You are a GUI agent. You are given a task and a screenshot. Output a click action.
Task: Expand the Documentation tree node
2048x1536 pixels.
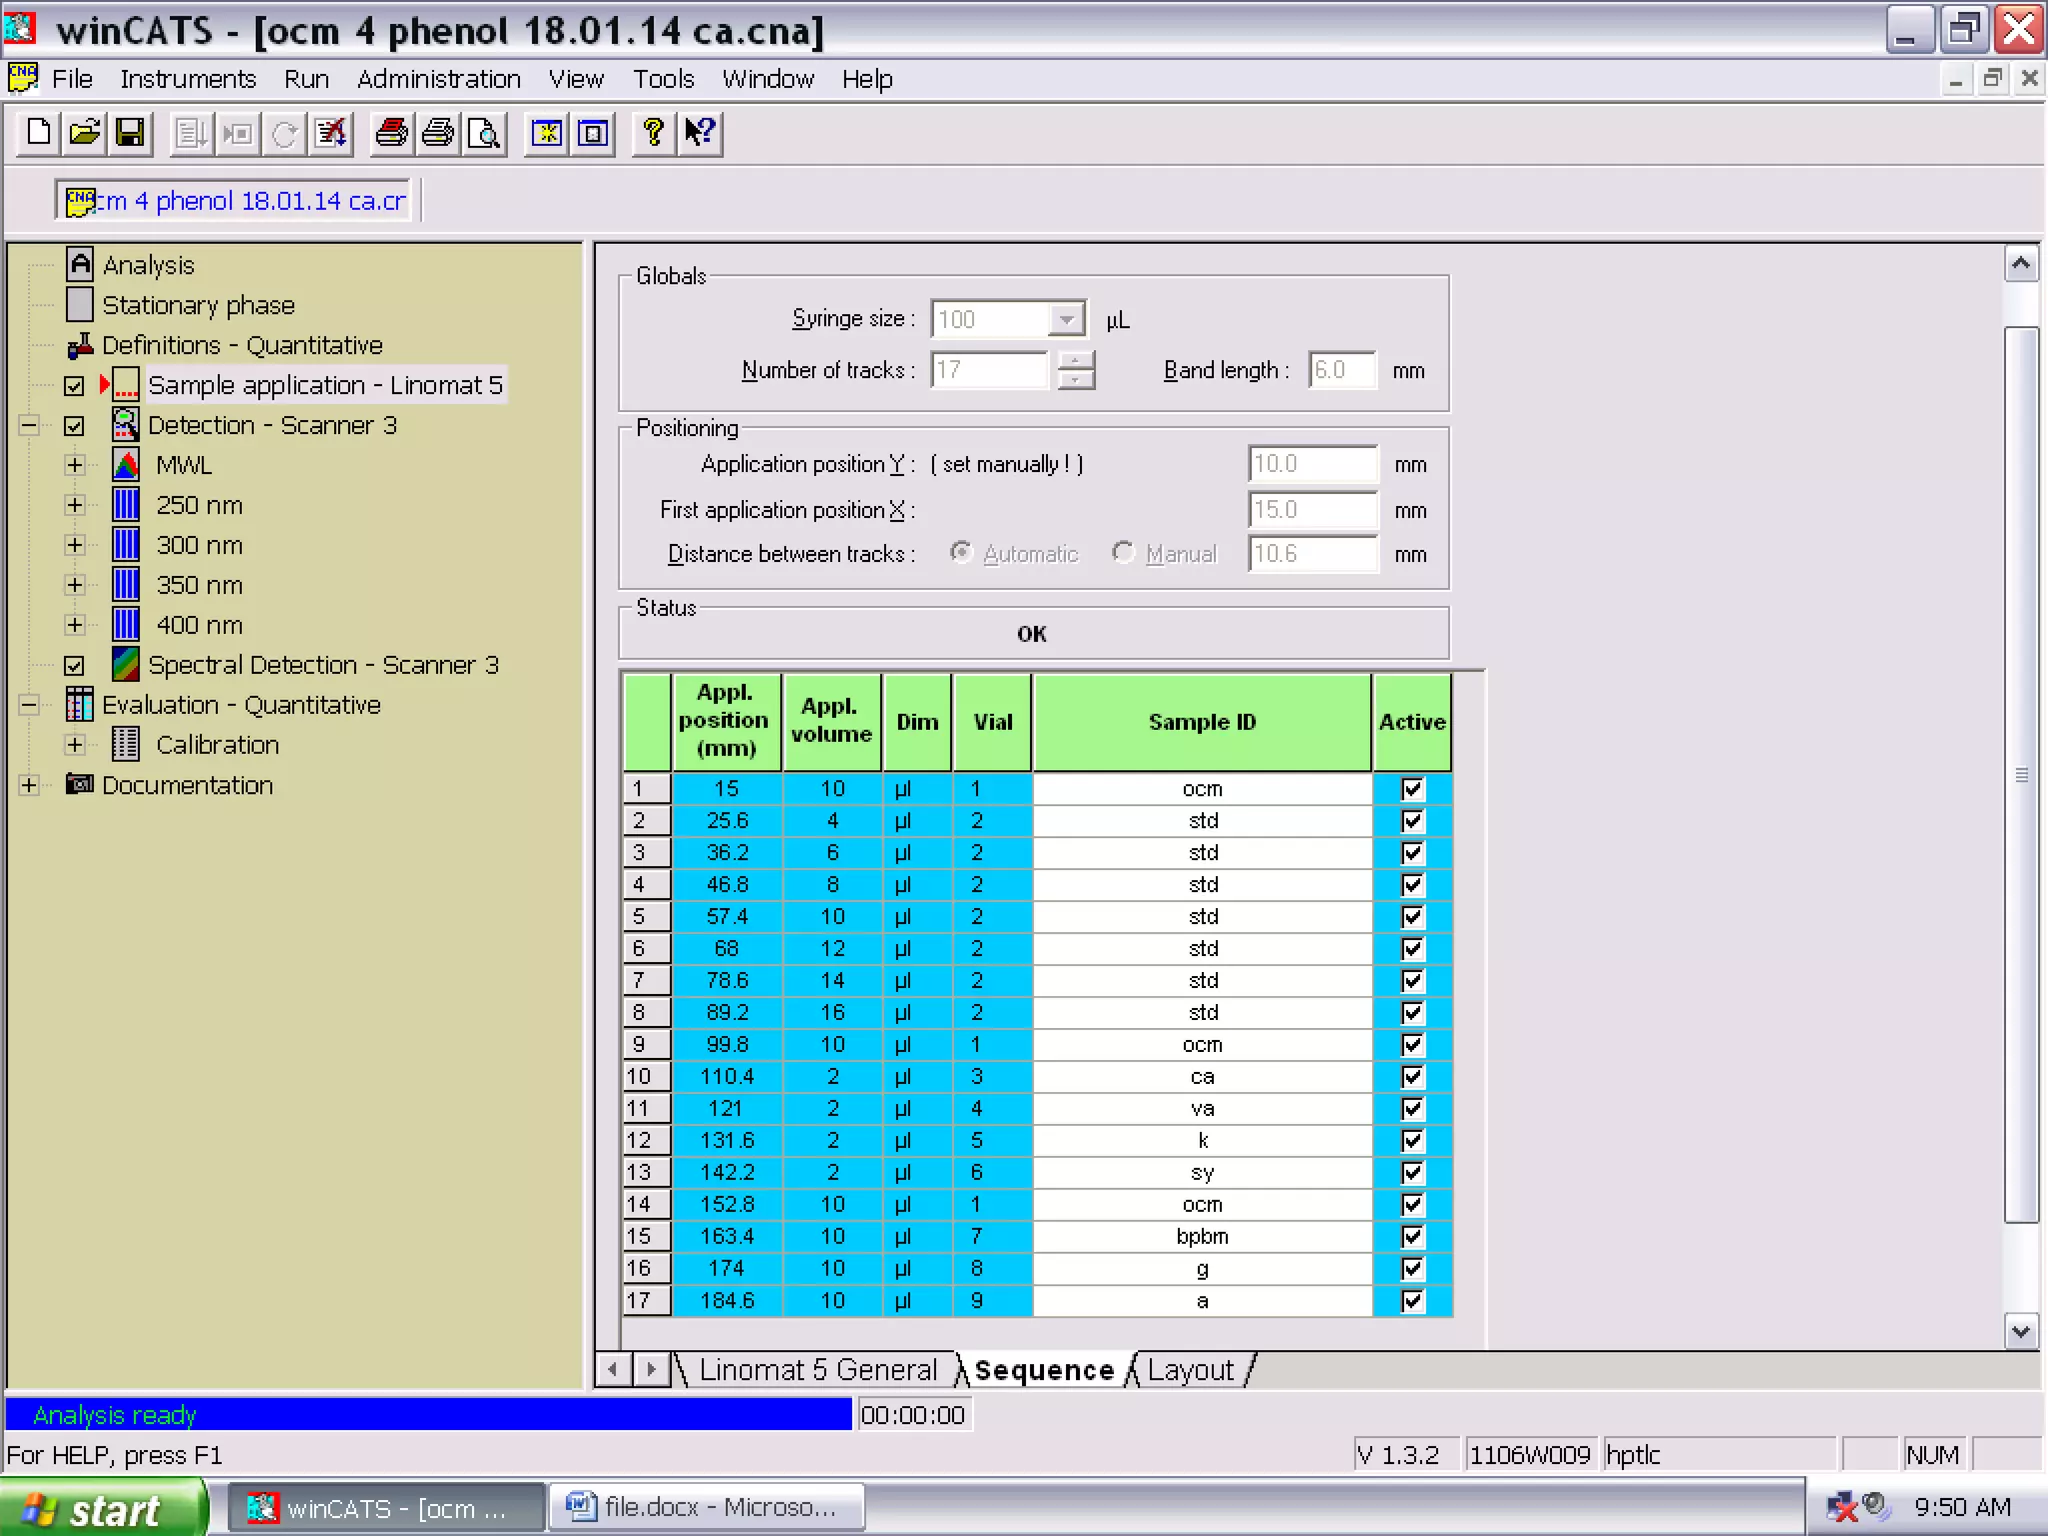29,785
